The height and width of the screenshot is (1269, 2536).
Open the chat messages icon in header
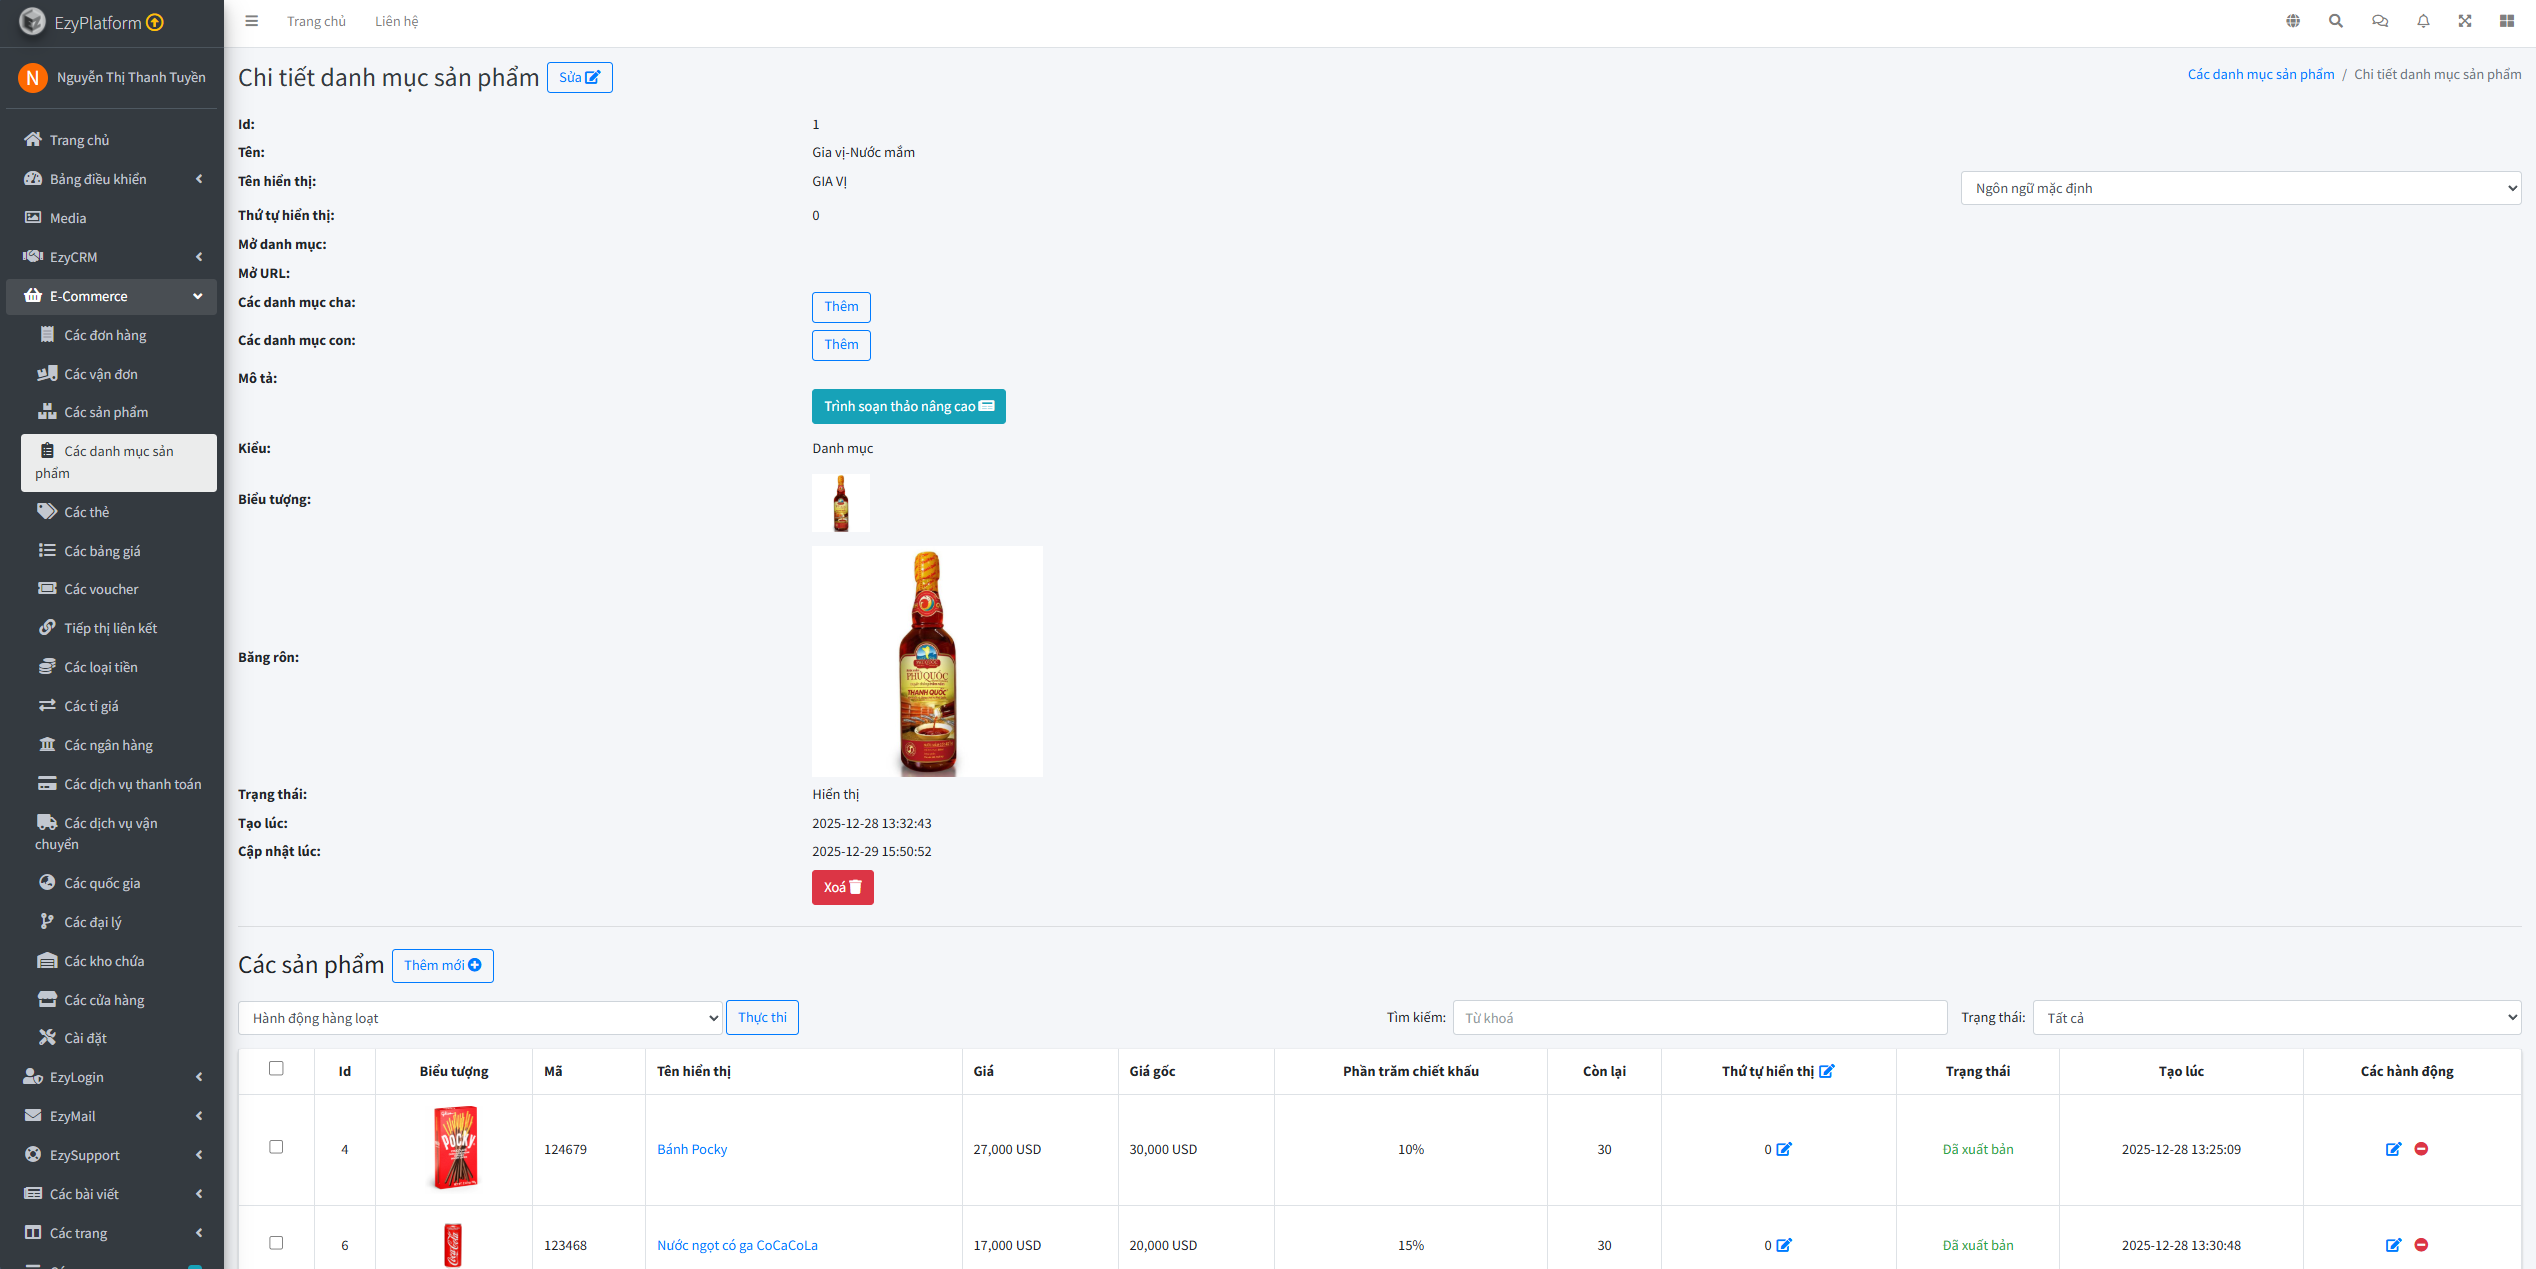pos(2380,21)
